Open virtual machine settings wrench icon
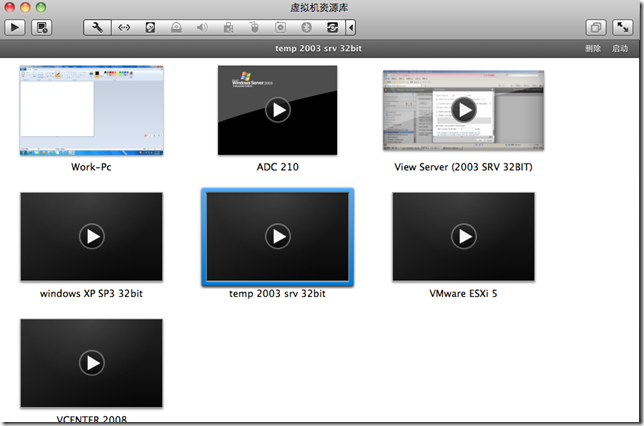This screenshot has width=644, height=426. [97, 28]
